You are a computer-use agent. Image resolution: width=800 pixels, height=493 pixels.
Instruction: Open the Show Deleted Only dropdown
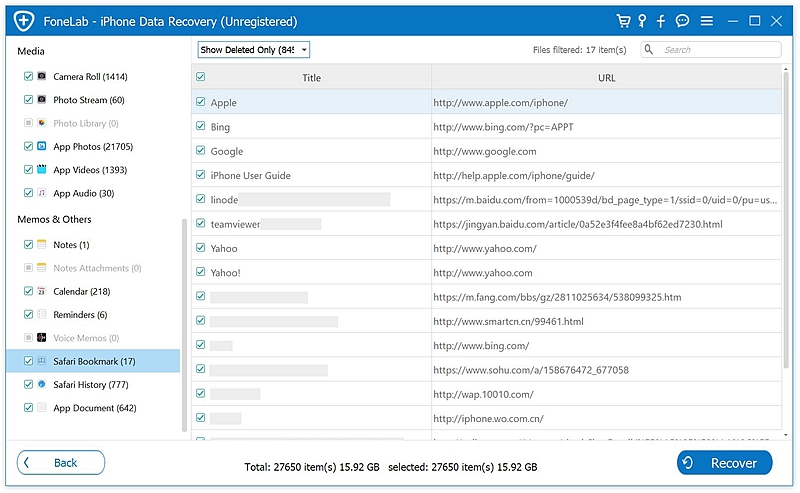tap(254, 50)
